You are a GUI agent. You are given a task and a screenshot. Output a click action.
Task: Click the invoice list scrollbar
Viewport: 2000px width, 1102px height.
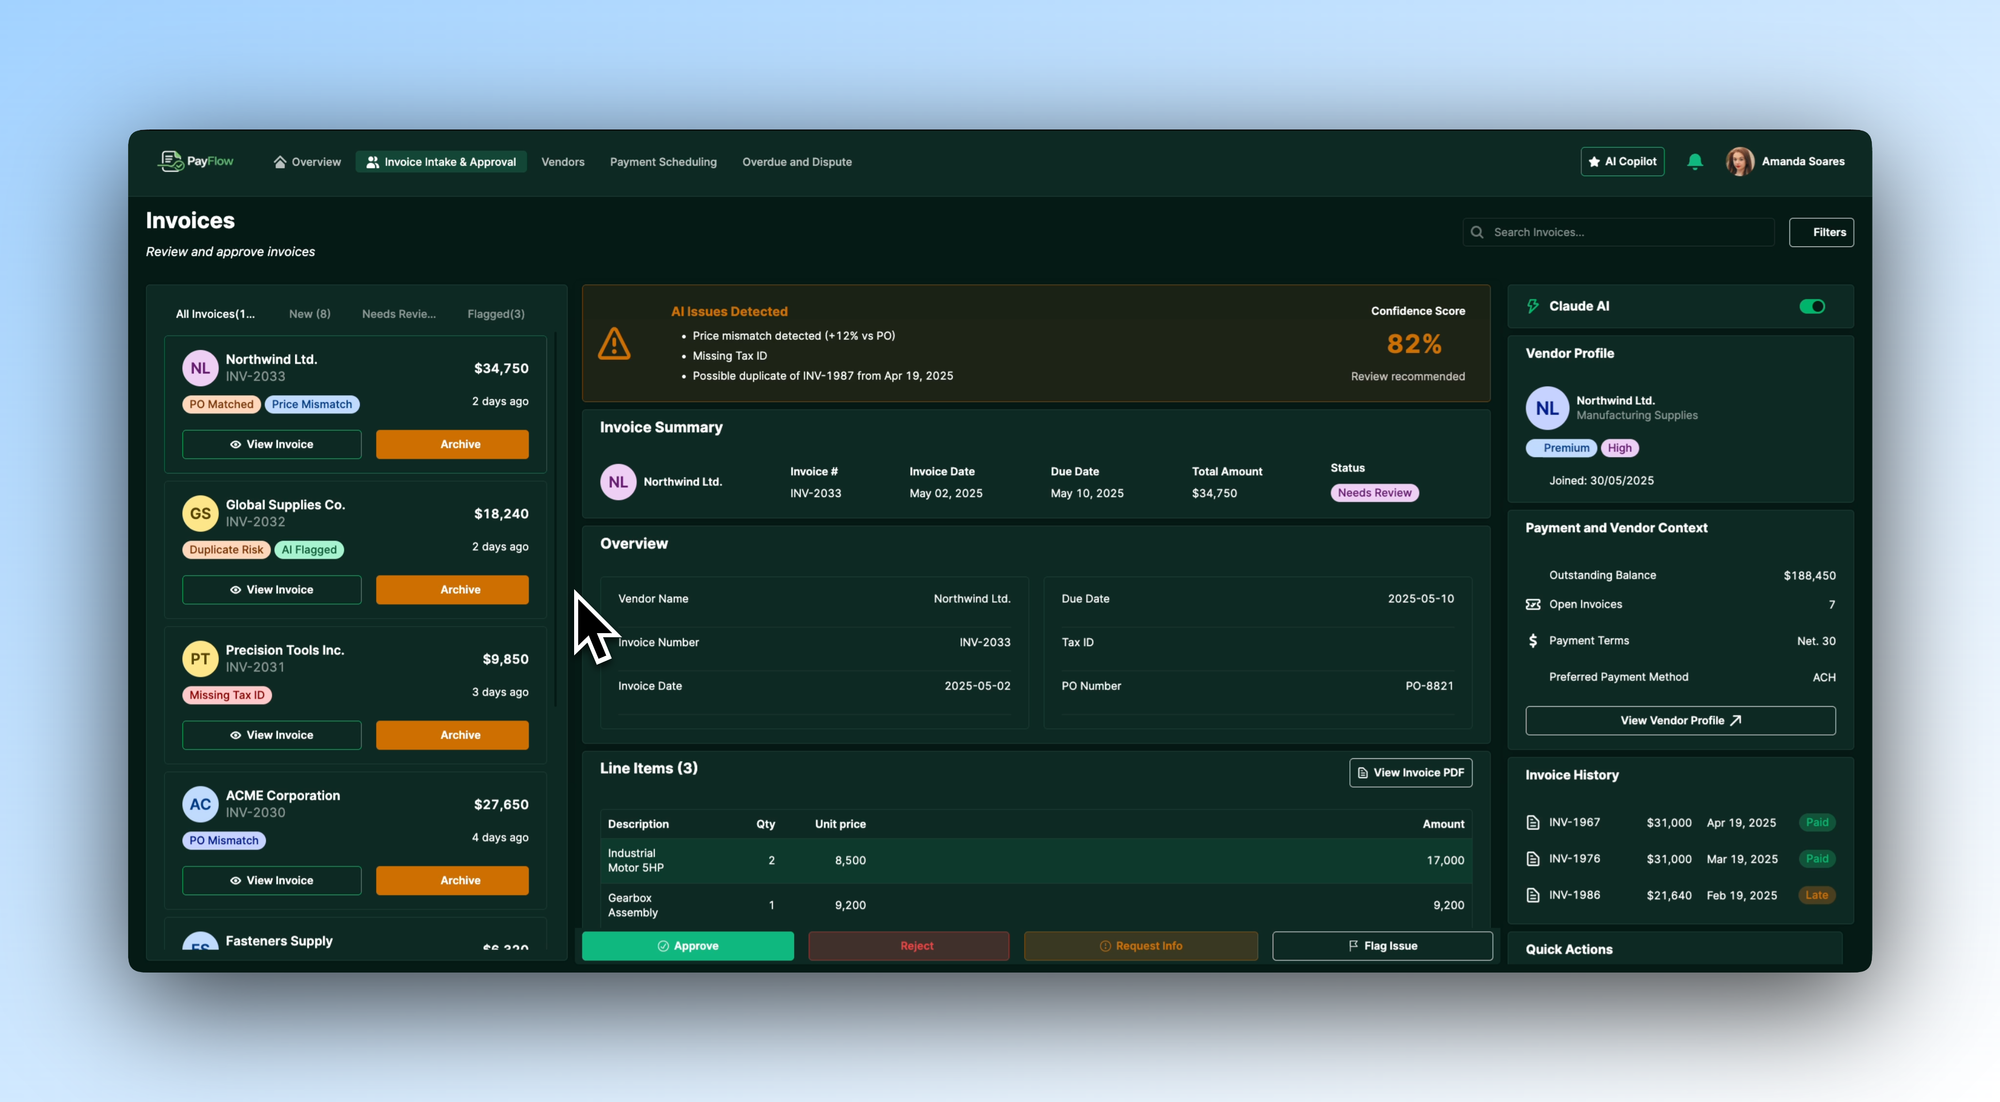(556, 520)
